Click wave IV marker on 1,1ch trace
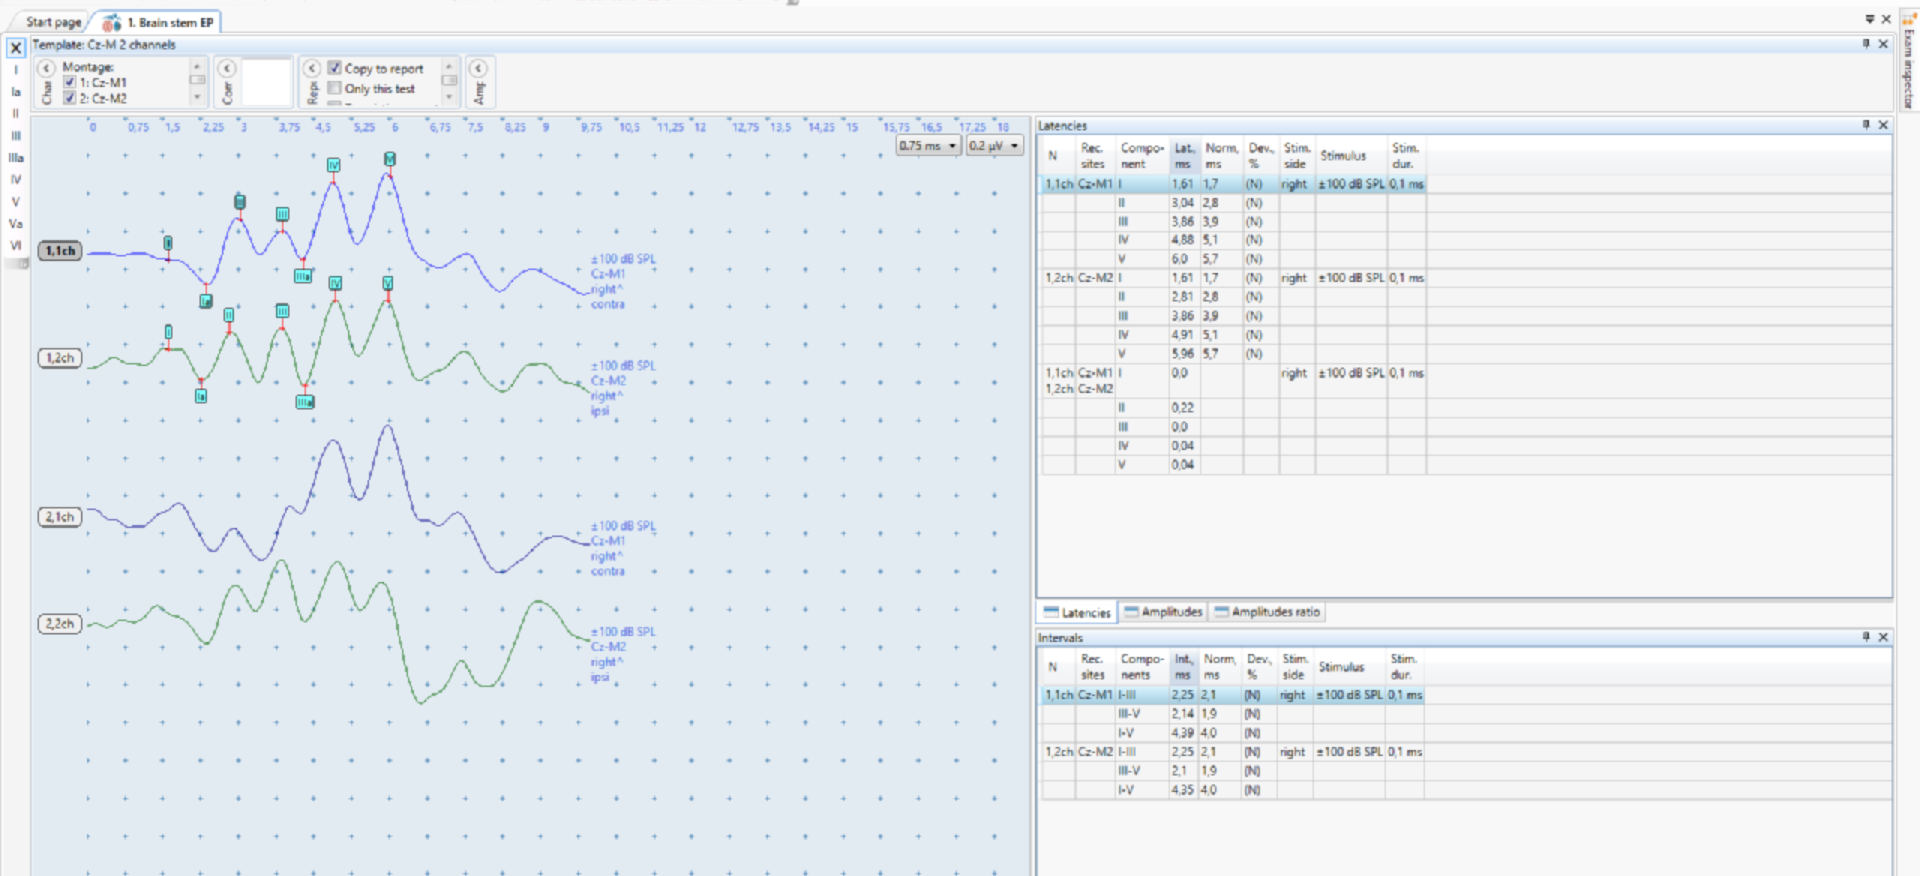The height and width of the screenshot is (876, 1920). coord(334,165)
